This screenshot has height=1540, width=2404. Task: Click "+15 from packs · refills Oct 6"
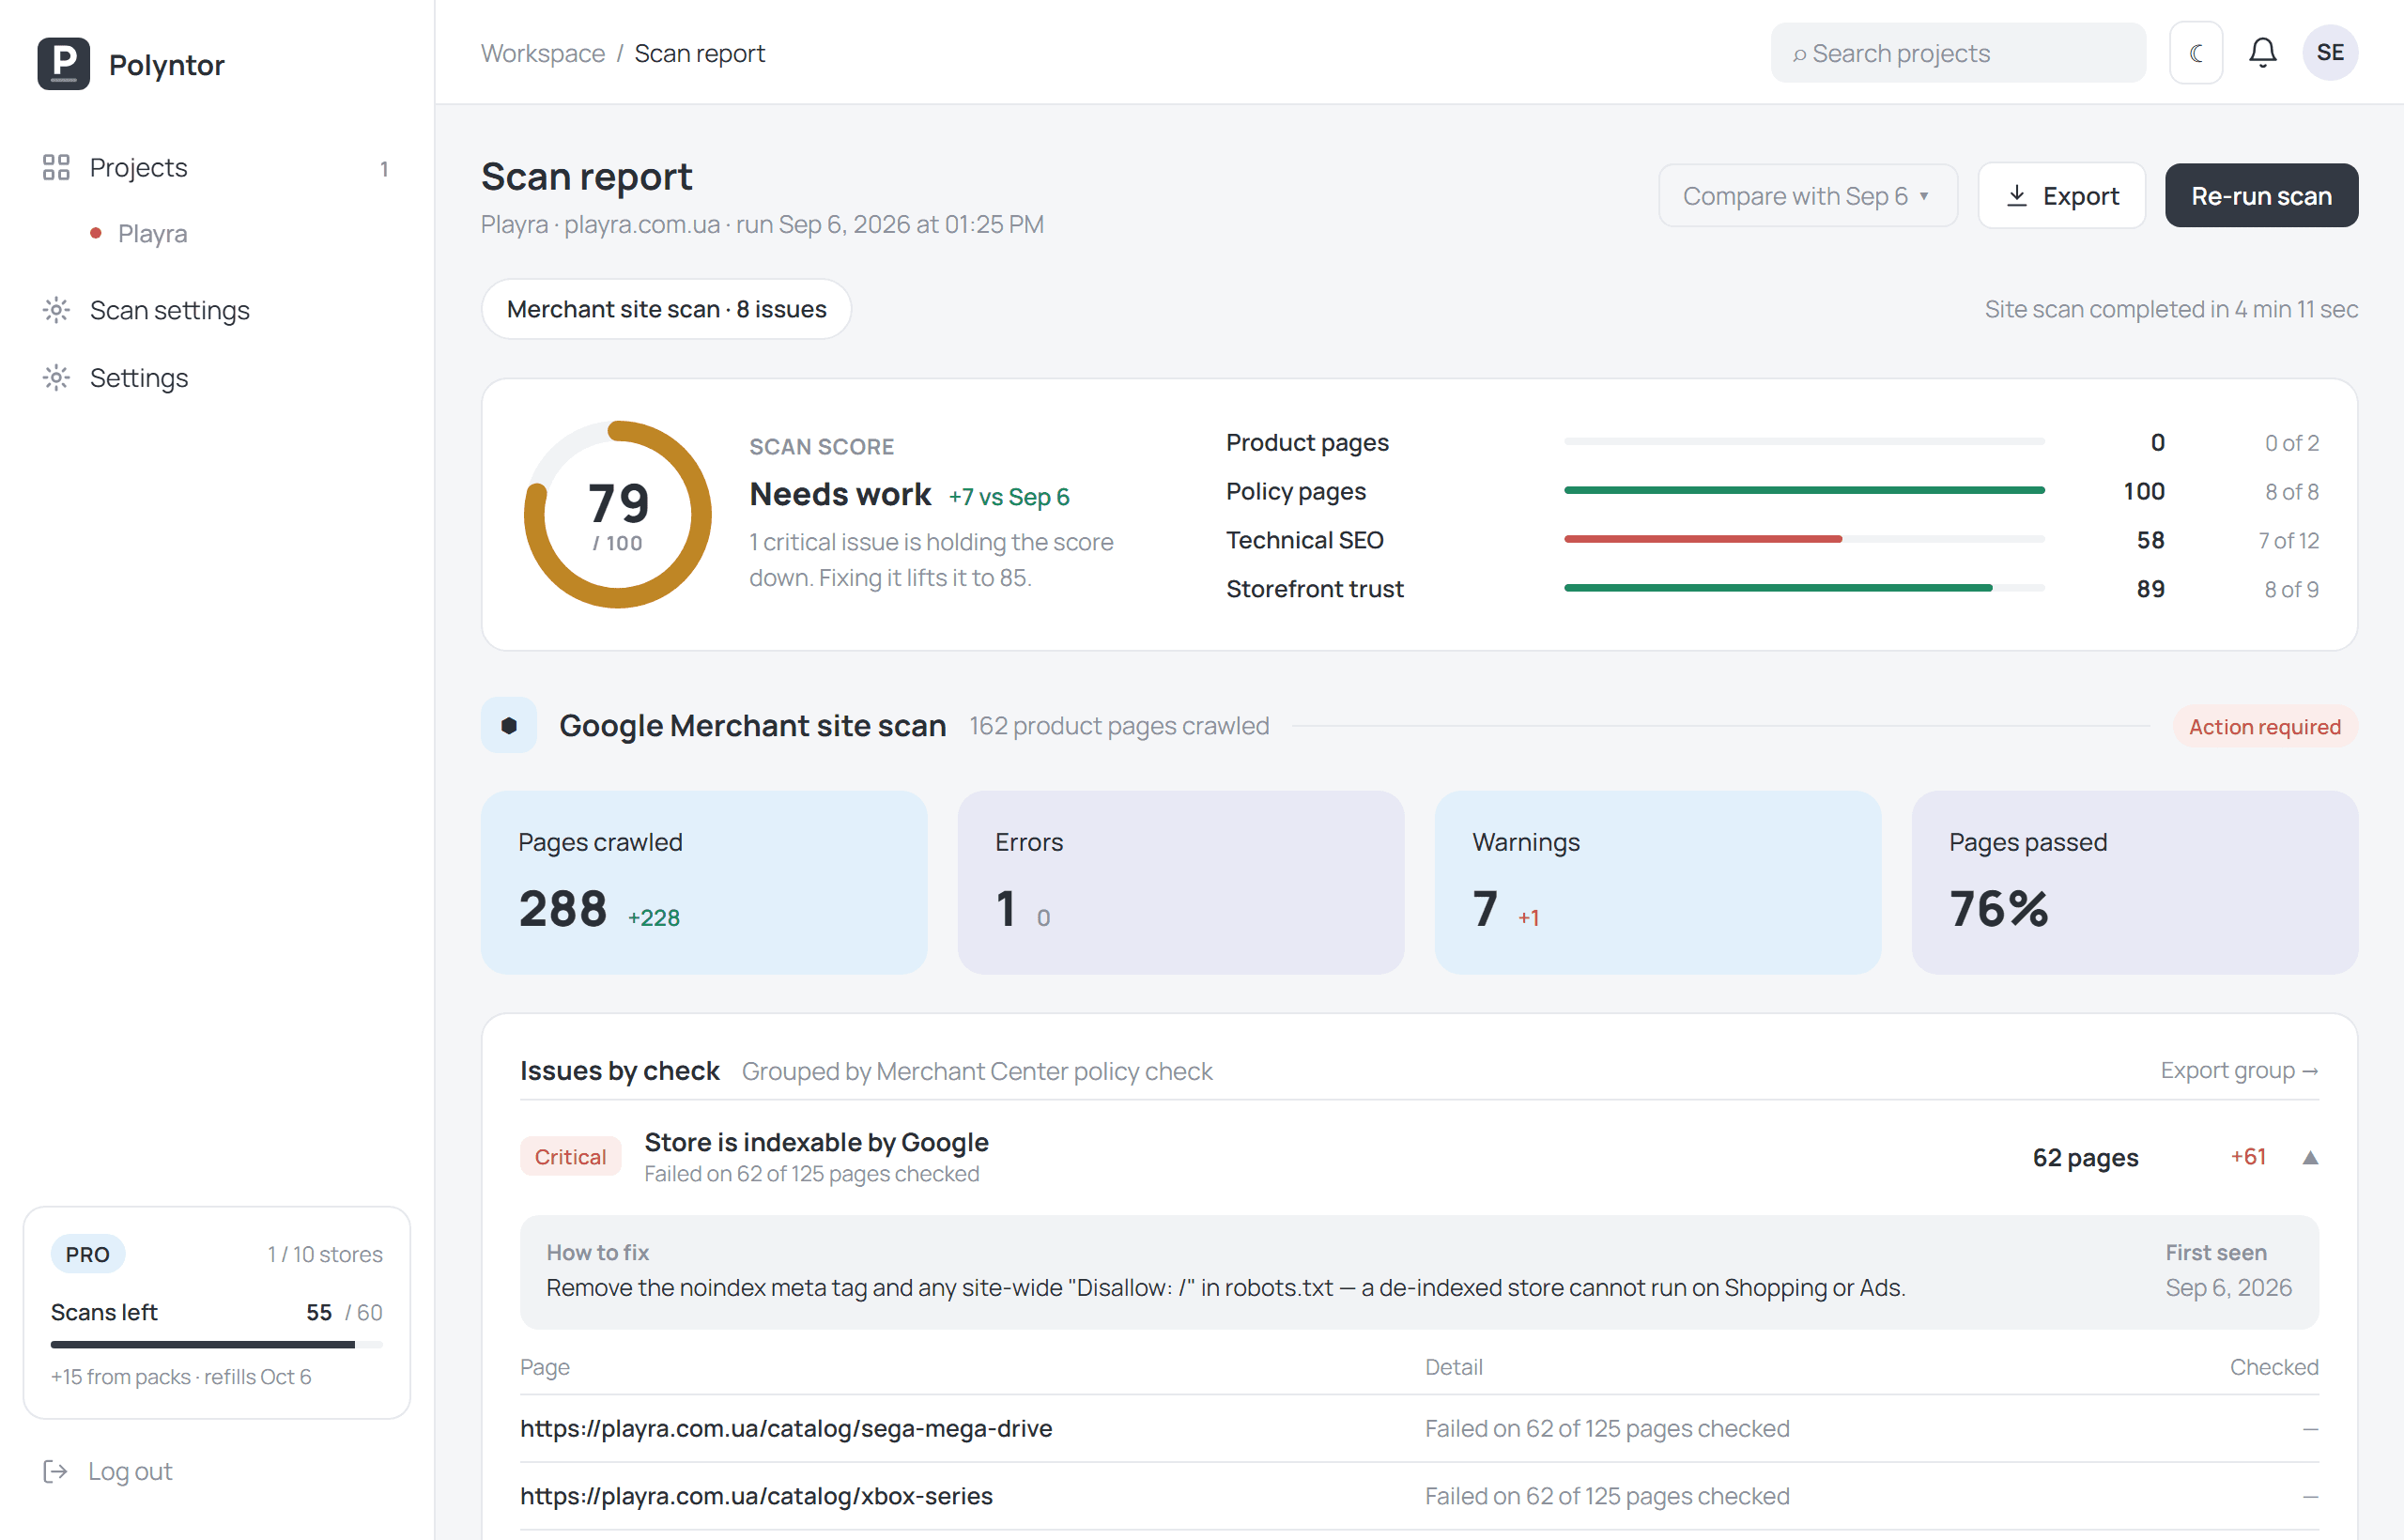[181, 1376]
